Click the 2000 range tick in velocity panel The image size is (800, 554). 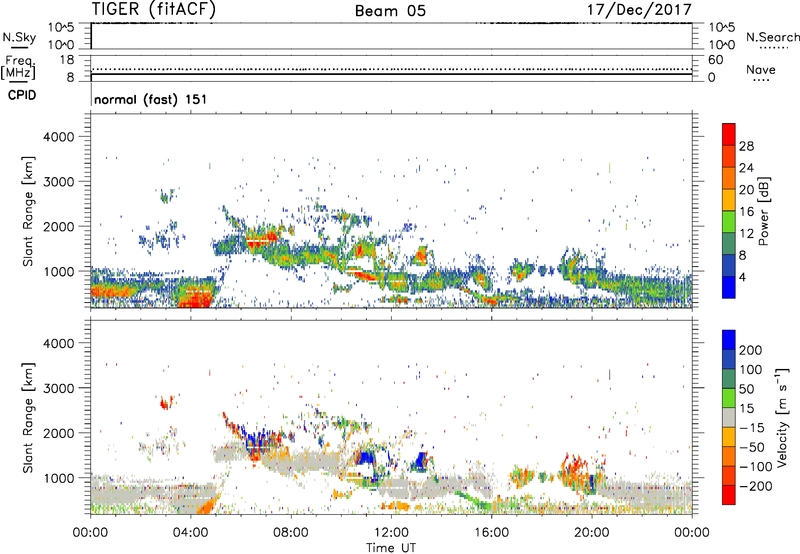coord(58,434)
